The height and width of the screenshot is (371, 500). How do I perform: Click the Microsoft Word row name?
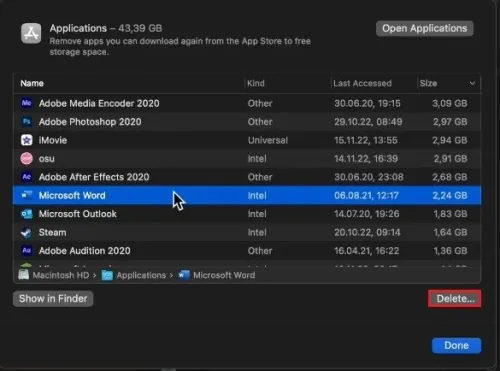click(72, 195)
